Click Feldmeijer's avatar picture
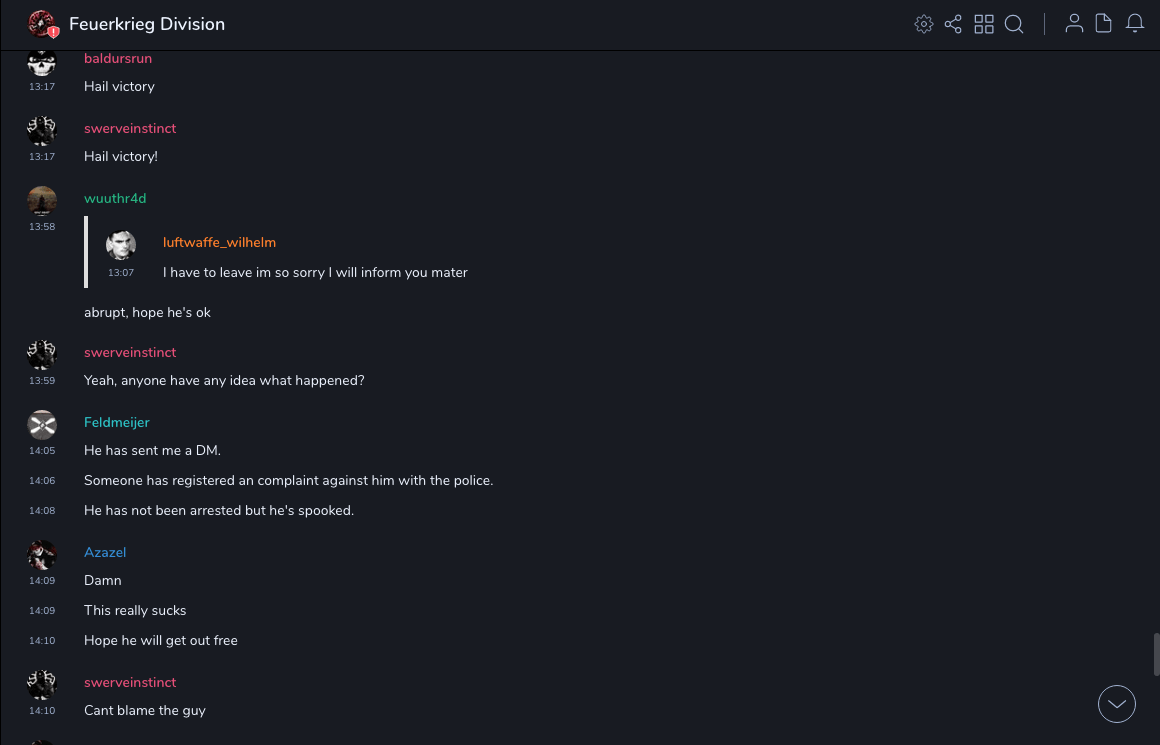1160x745 pixels. [42, 425]
